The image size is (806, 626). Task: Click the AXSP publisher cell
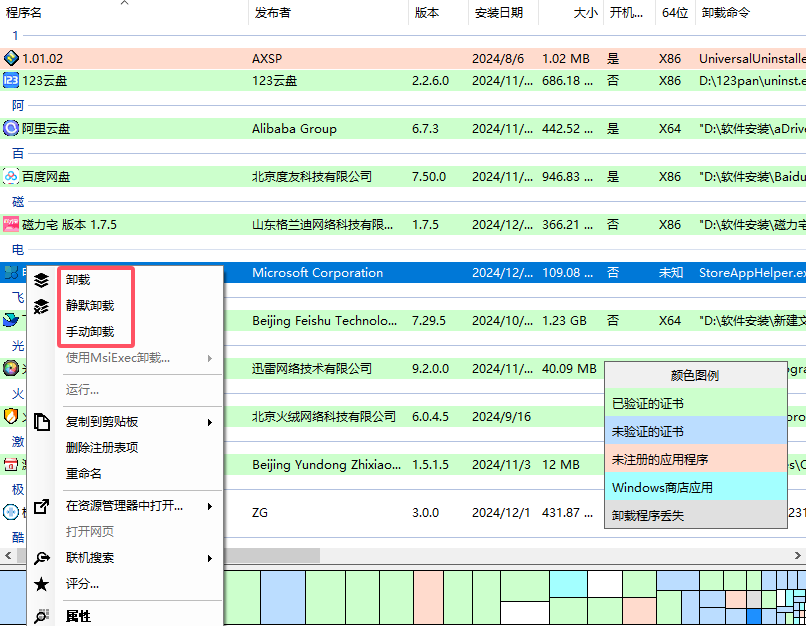click(267, 59)
